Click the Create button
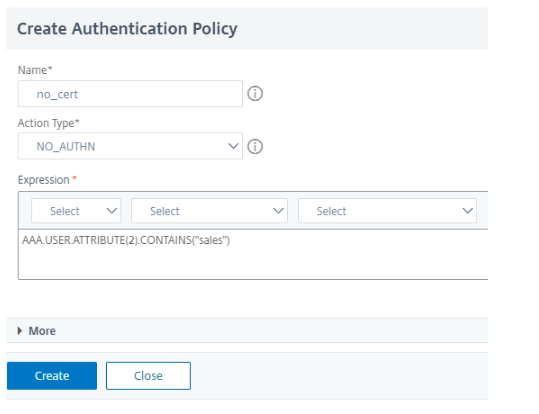Screen dimensions: 539x414 coord(52,376)
